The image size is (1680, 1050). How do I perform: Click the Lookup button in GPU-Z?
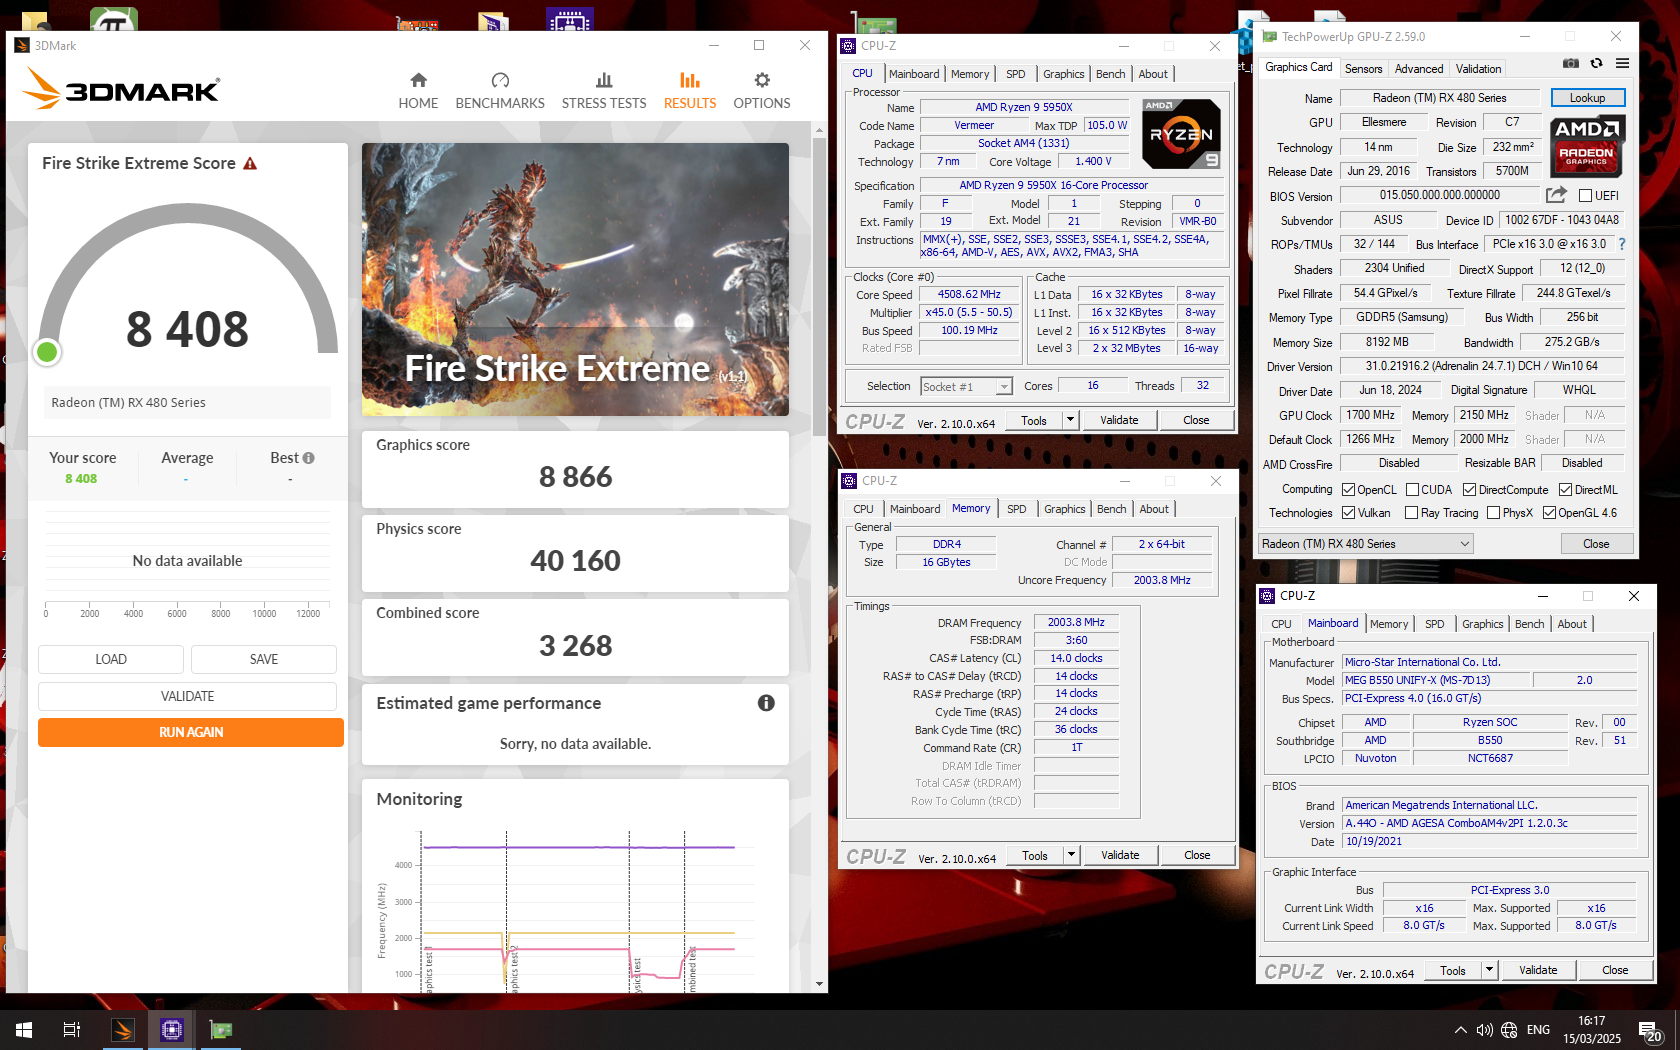coord(1587,98)
